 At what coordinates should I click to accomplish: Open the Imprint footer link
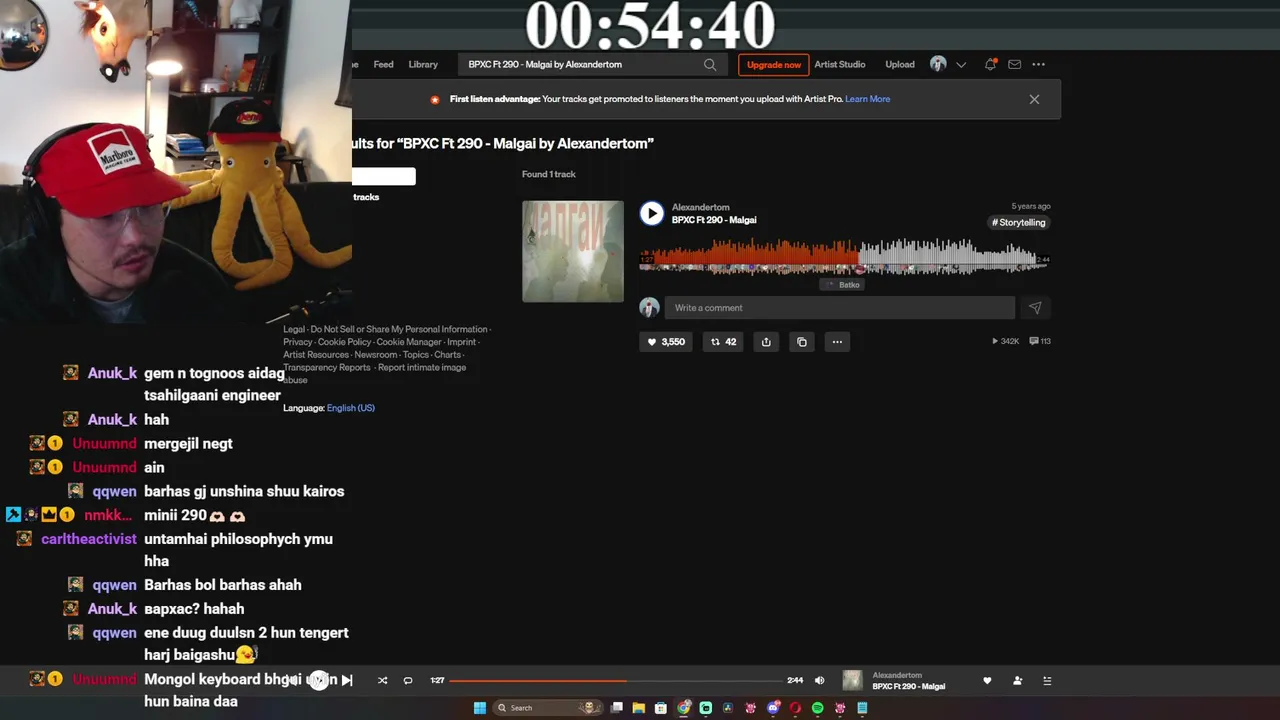(462, 342)
